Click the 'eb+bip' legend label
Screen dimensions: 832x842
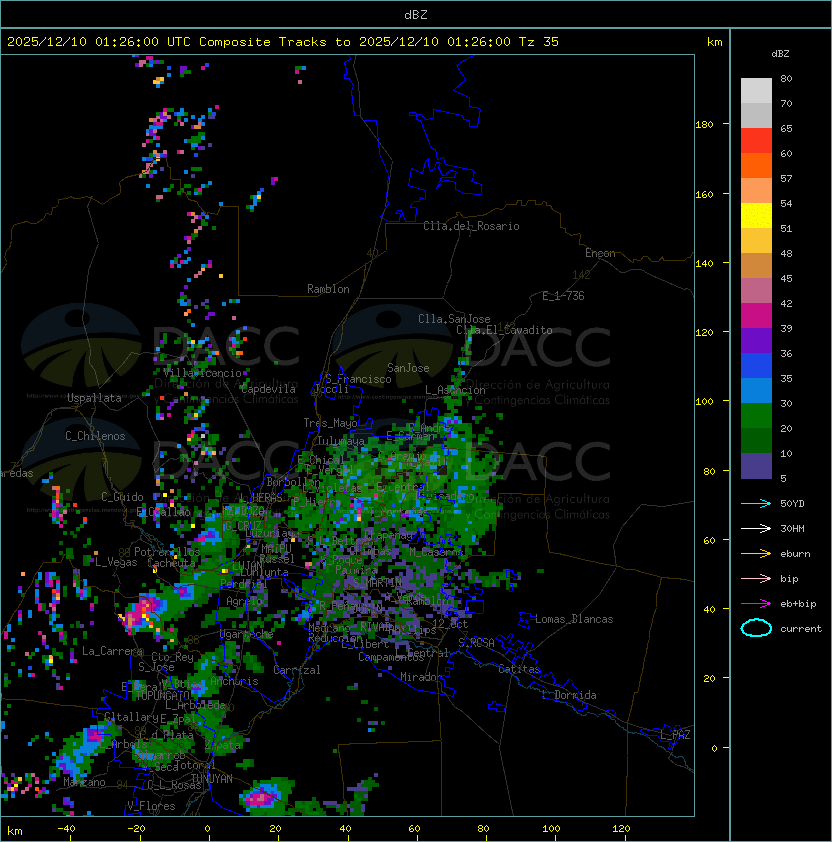click(798, 604)
